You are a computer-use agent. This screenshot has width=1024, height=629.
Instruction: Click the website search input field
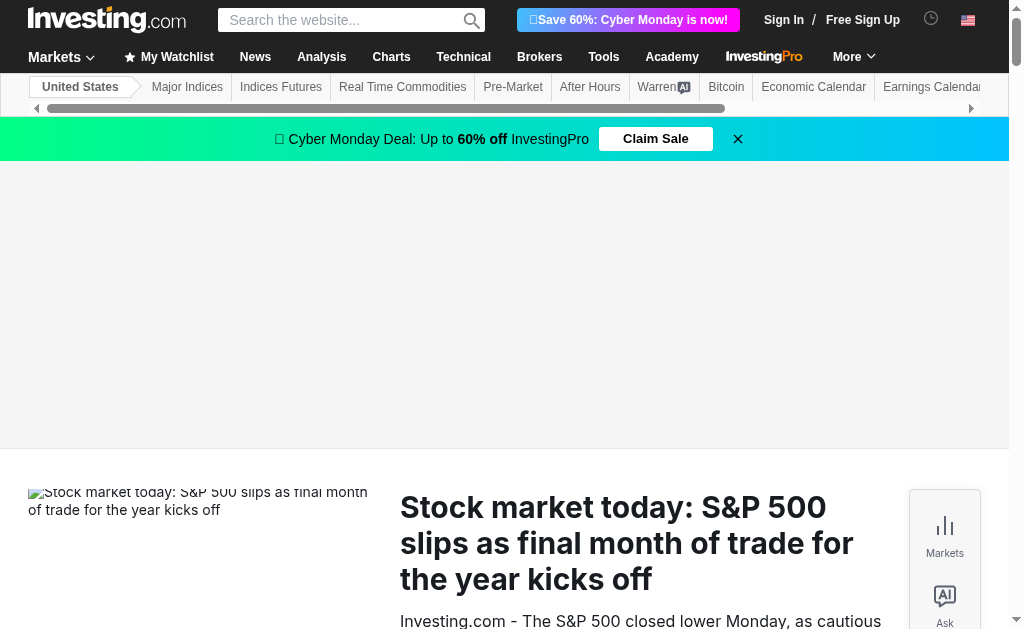340,20
